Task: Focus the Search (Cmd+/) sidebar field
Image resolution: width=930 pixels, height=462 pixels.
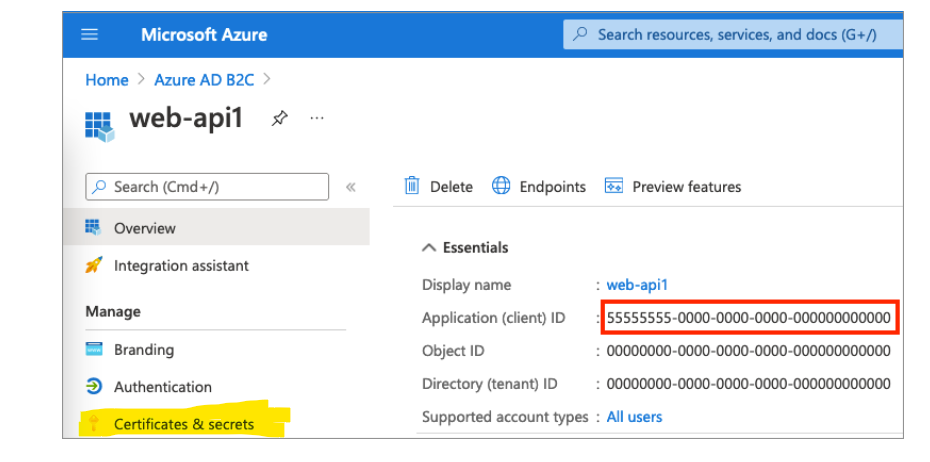Action: coord(207,187)
